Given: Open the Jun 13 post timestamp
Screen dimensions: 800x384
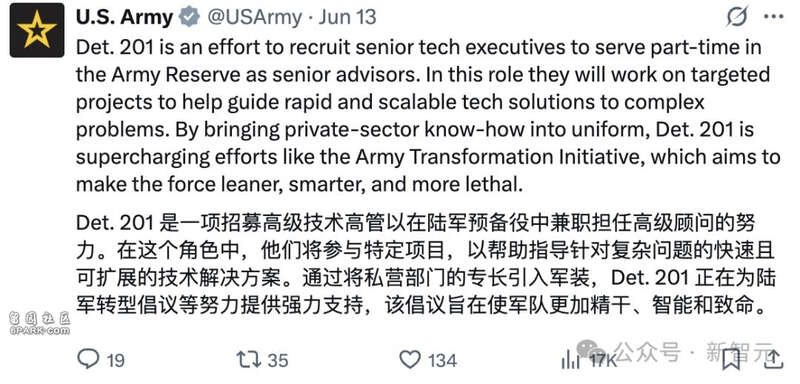Looking at the screenshot, I should pos(347,18).
